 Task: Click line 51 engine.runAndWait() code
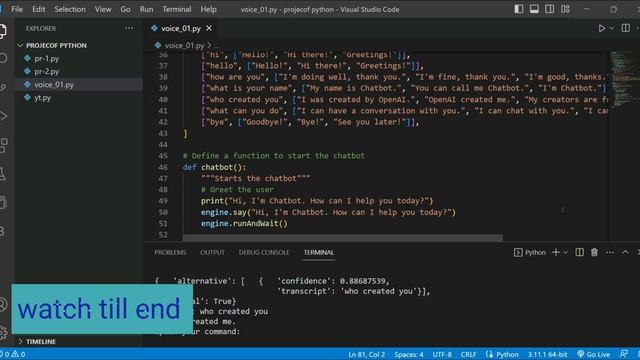[244, 223]
